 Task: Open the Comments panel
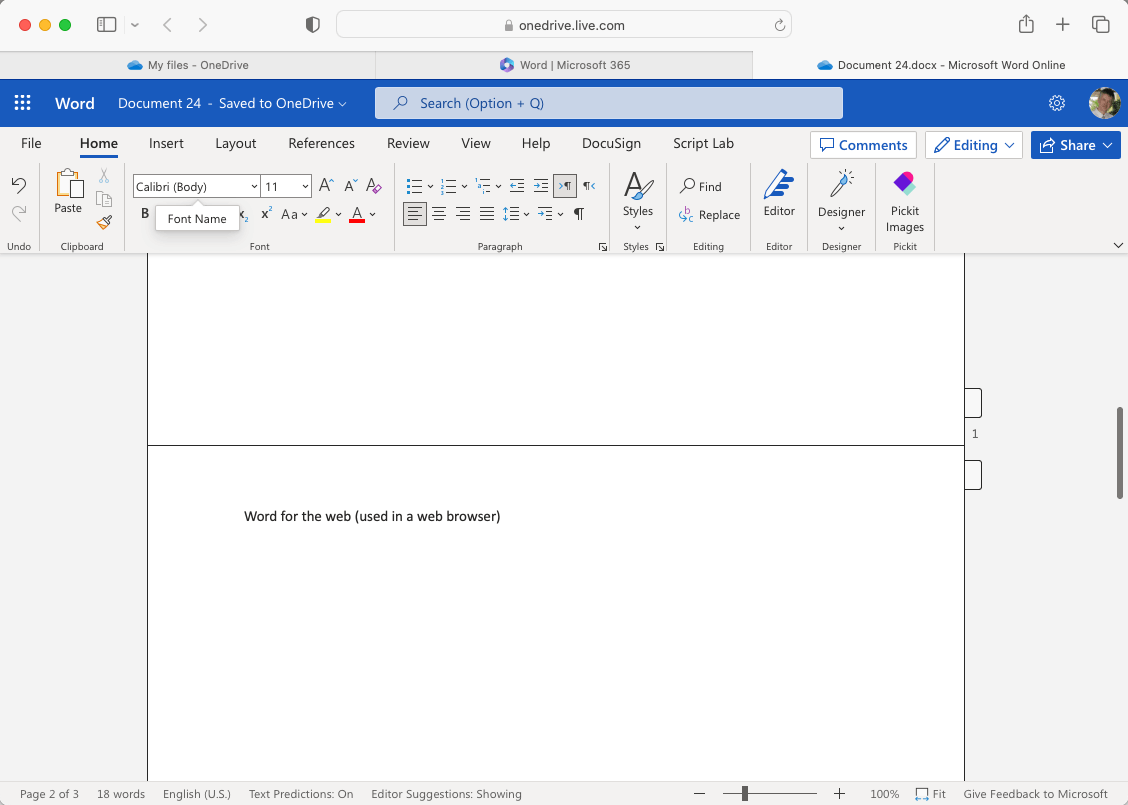pyautogui.click(x=862, y=145)
